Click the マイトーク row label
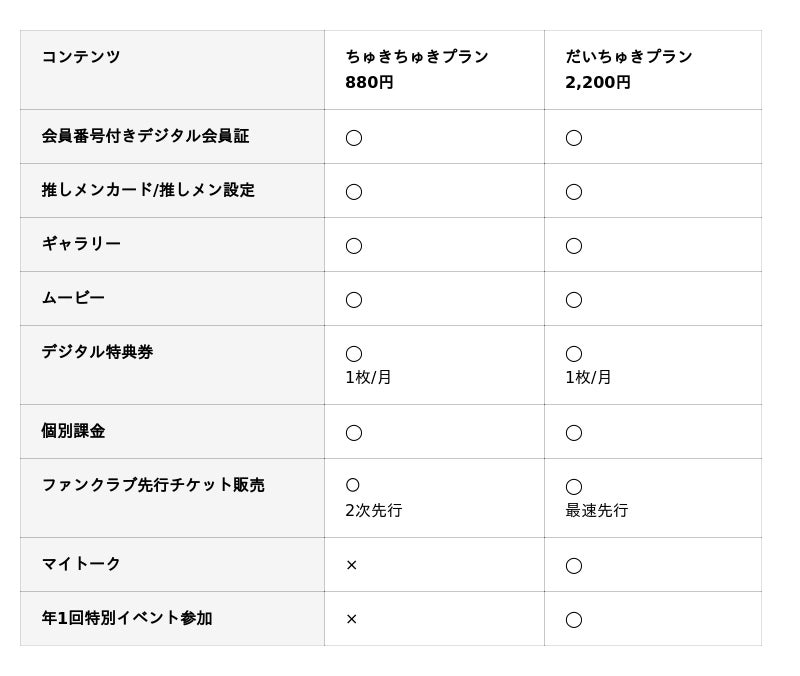The image size is (800, 676). [81, 564]
